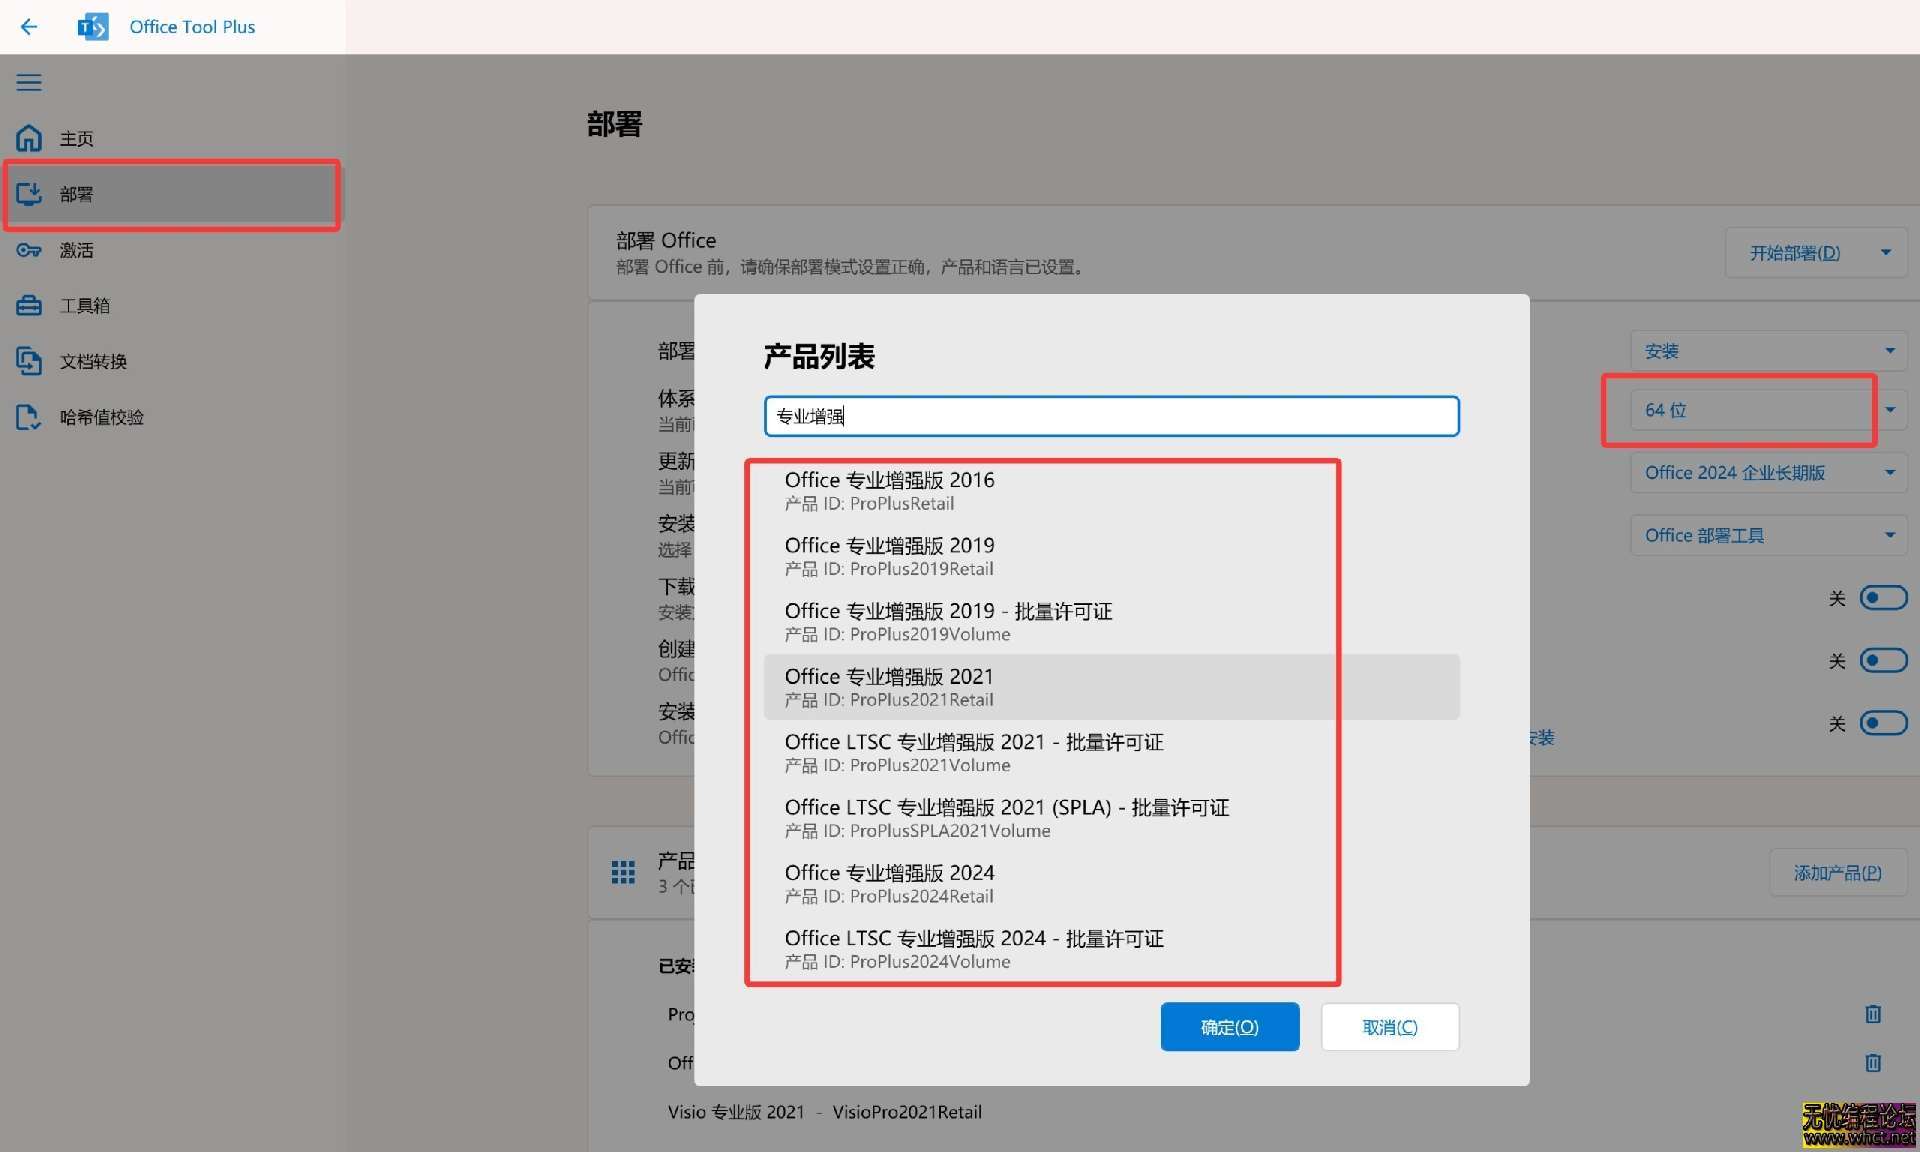The image size is (1920, 1152).
Task: Click the 添加产品 button
Action: tap(1836, 872)
